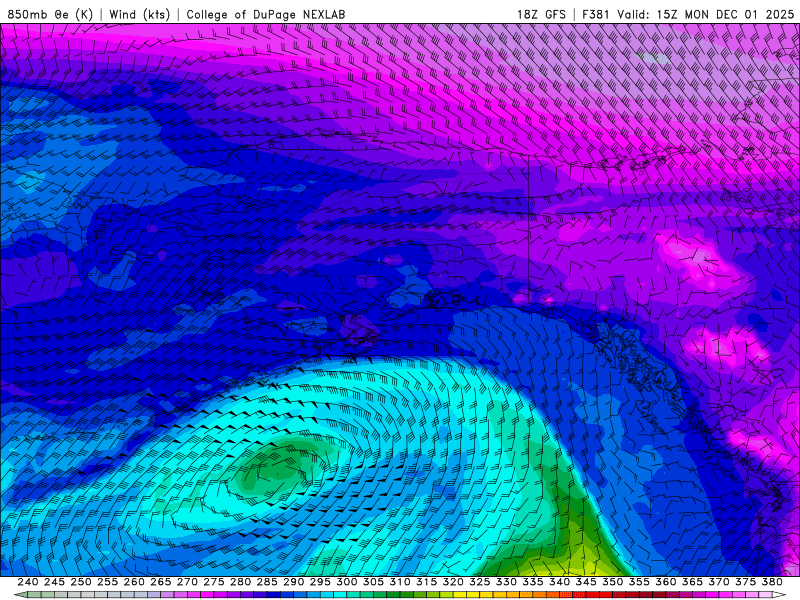Select the 285 label on the color scale
The height and width of the screenshot is (600, 800).
[266, 582]
